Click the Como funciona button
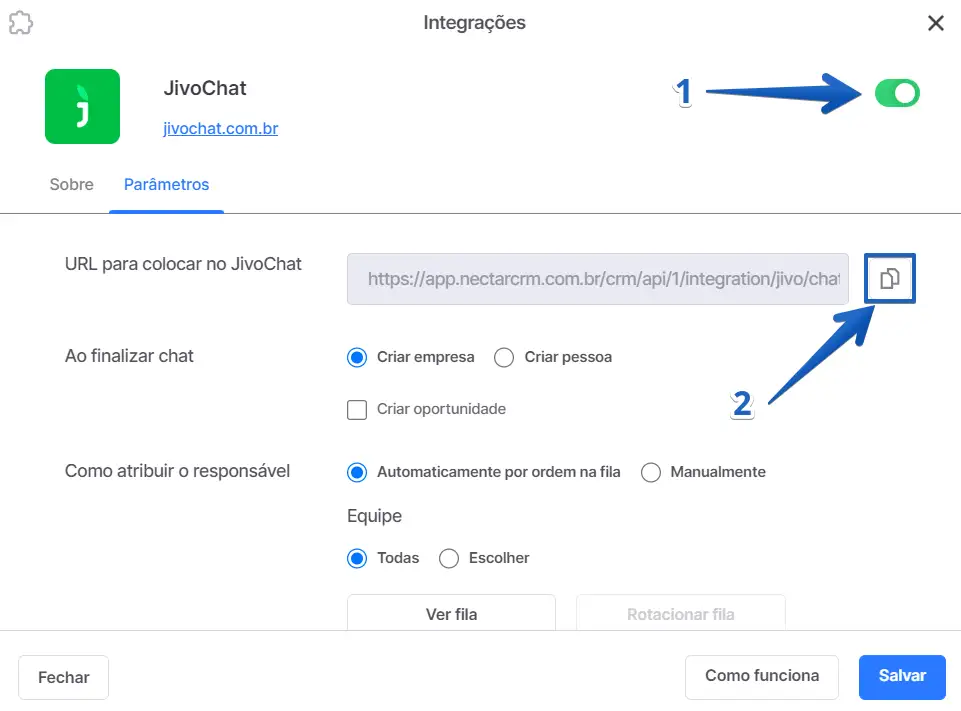Viewport: 961px width, 711px height. (x=761, y=676)
